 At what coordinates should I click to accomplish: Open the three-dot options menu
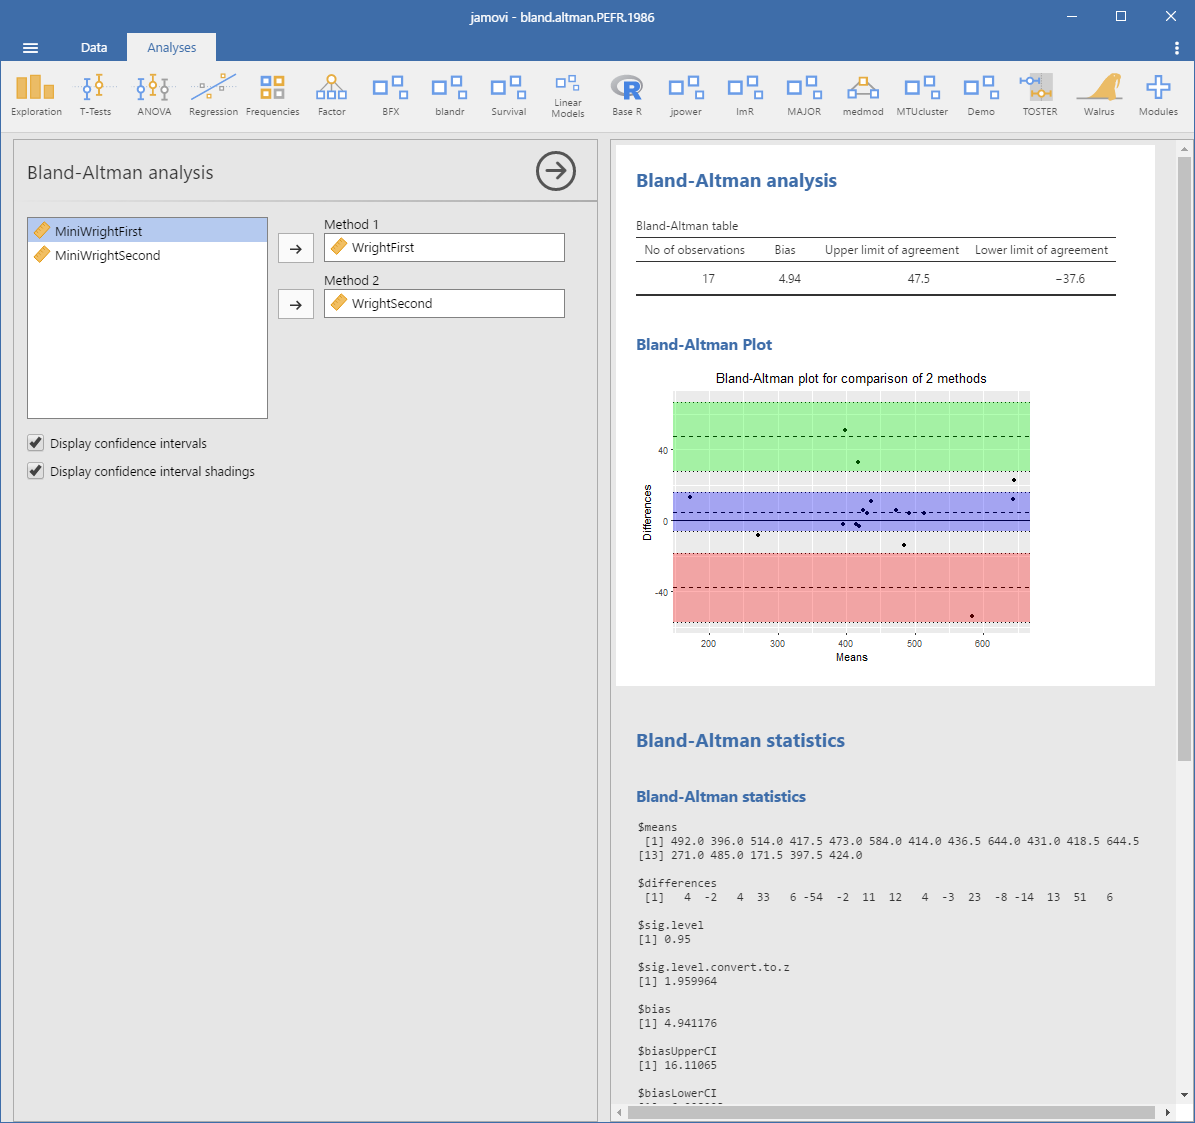(x=1177, y=48)
